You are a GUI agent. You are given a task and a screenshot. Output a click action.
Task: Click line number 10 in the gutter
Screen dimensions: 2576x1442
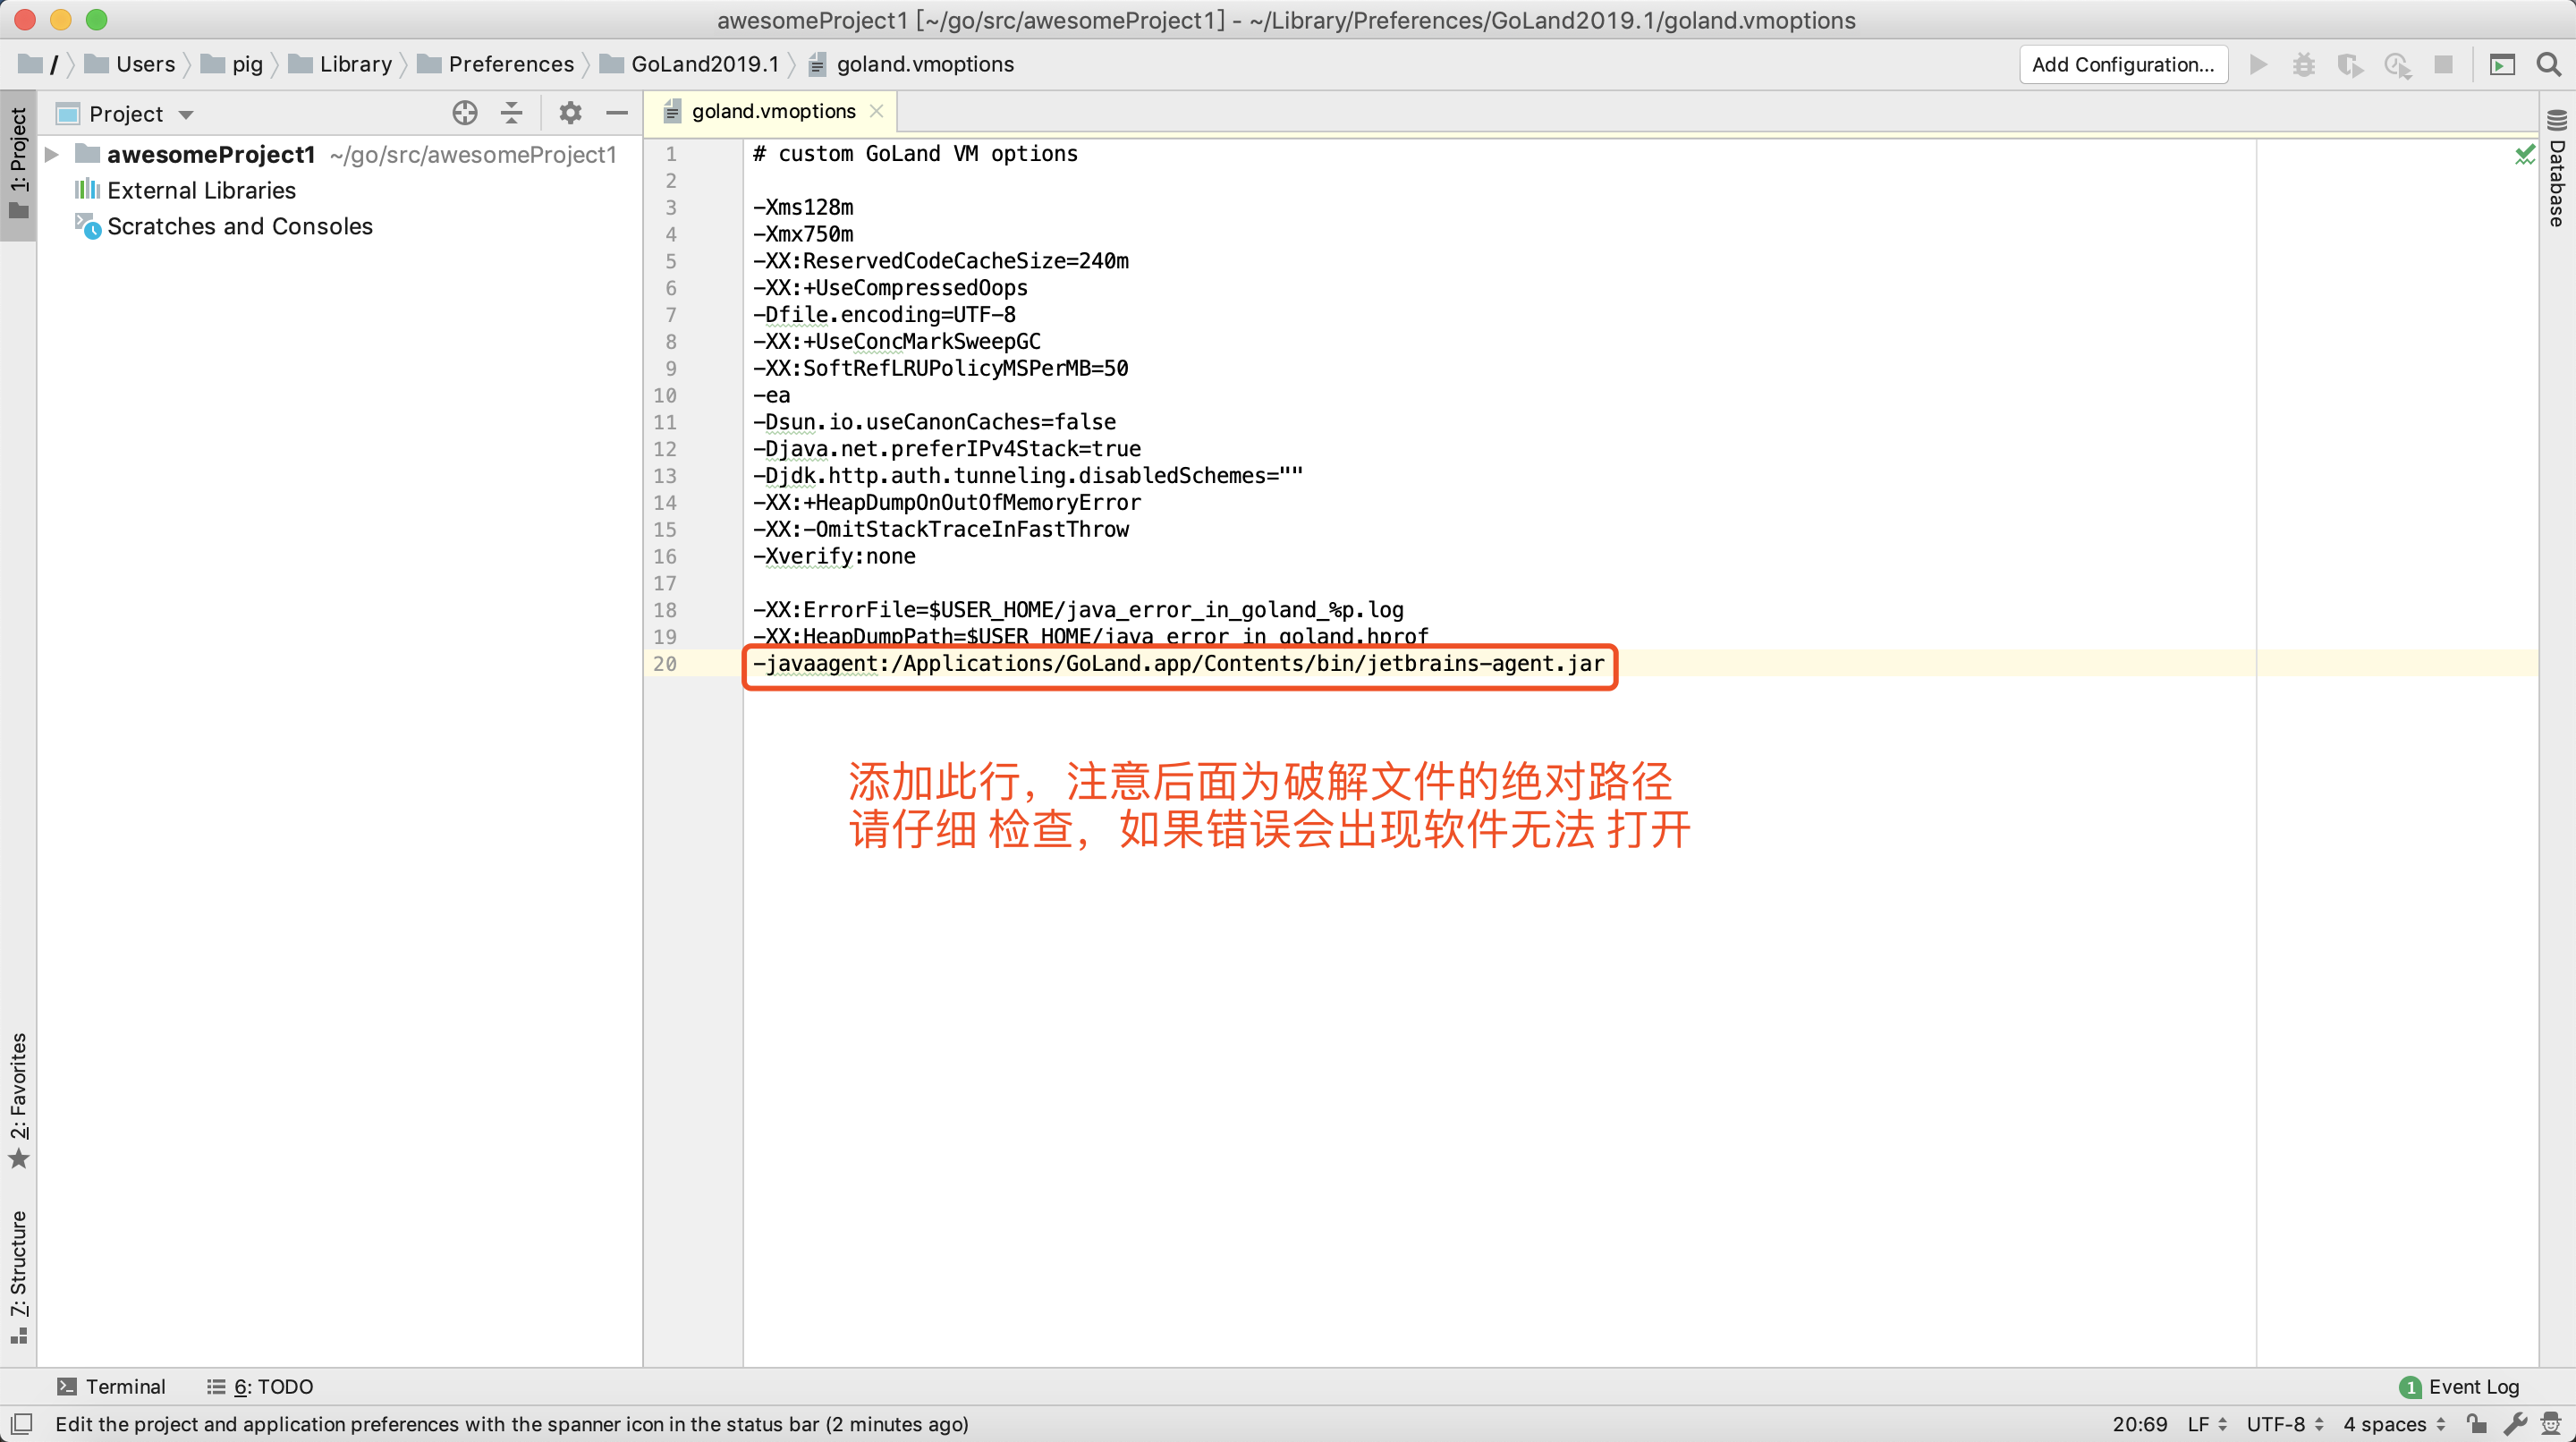click(x=665, y=395)
